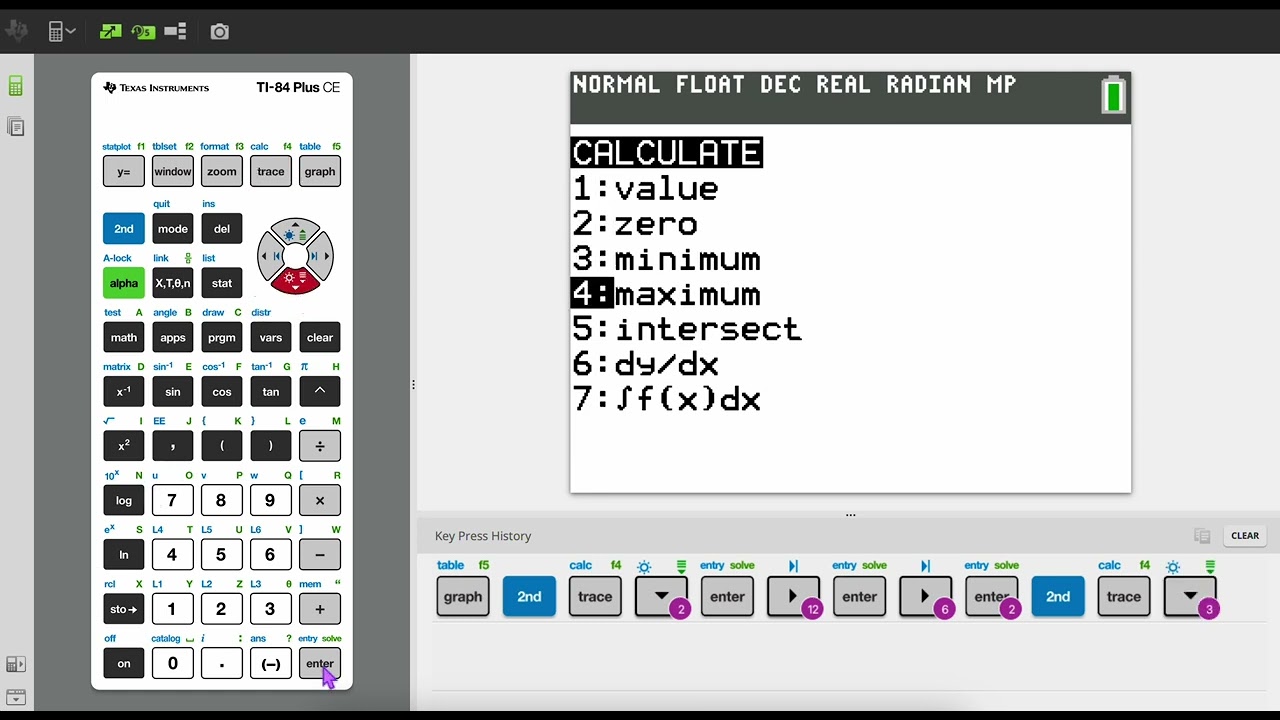Copy key press history with the copy icon
The width and height of the screenshot is (1280, 720).
(x=1202, y=536)
